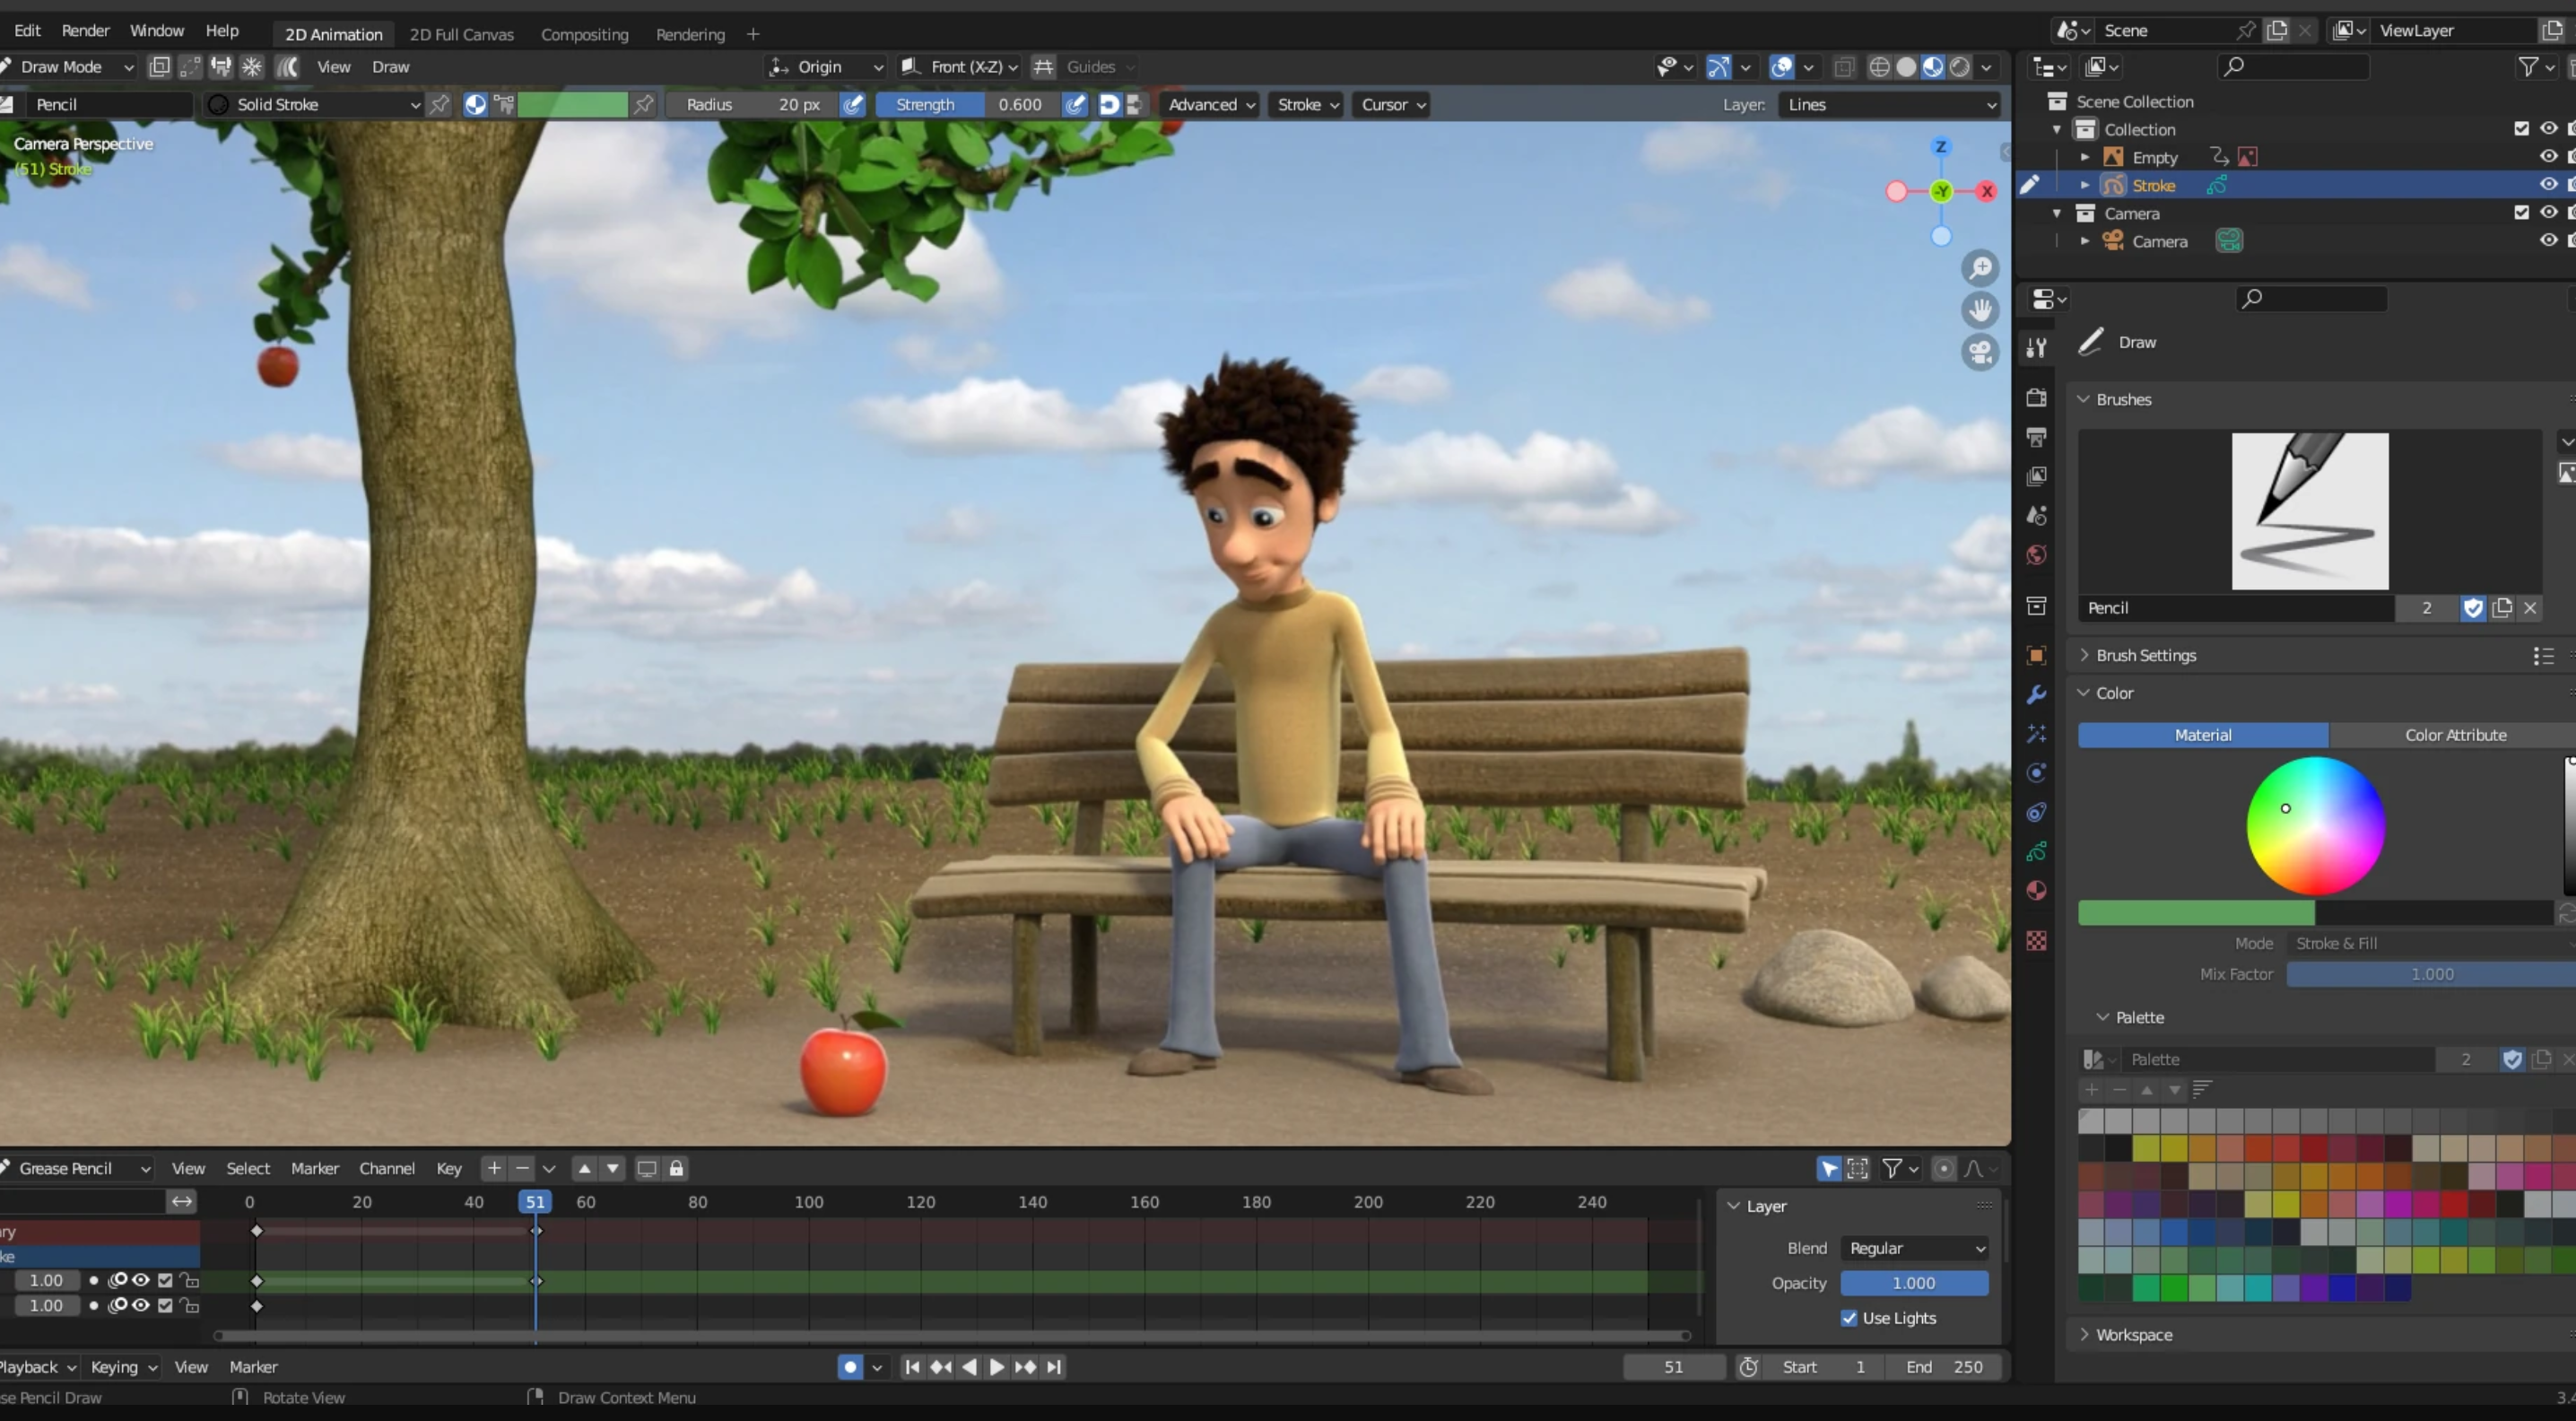Open Output properties (printer icon)
Image resolution: width=2576 pixels, height=1421 pixels.
pos(2036,439)
